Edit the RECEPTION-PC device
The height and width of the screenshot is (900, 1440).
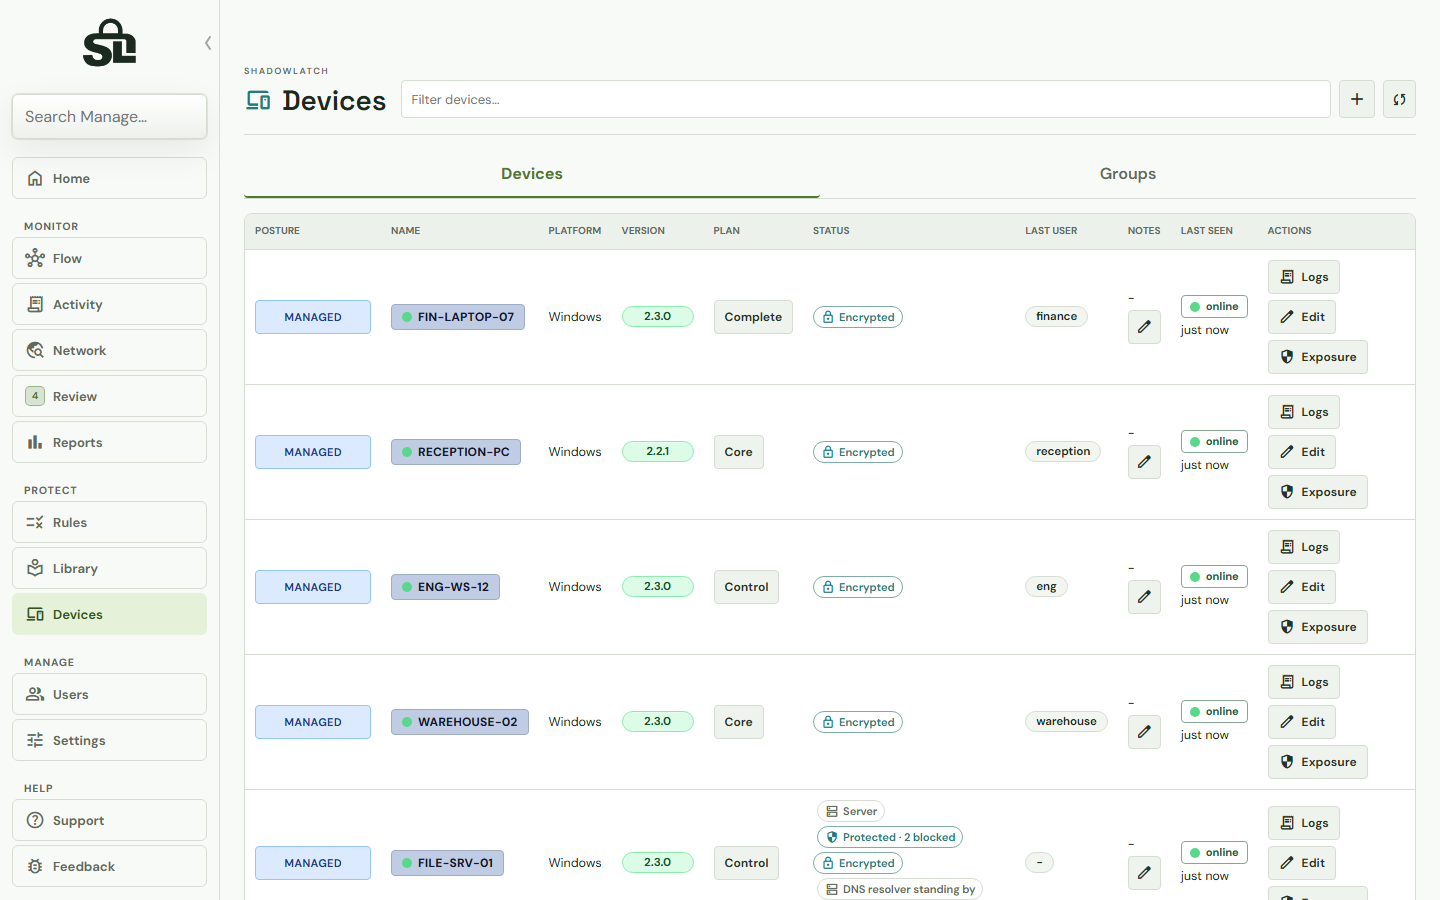click(1302, 452)
